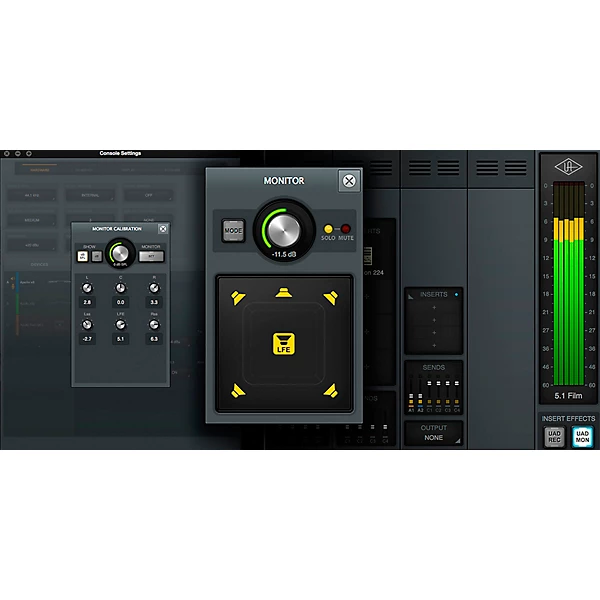This screenshot has height=600, width=600.
Task: Add plugin in first Inserts plus slot
Action: point(434,308)
